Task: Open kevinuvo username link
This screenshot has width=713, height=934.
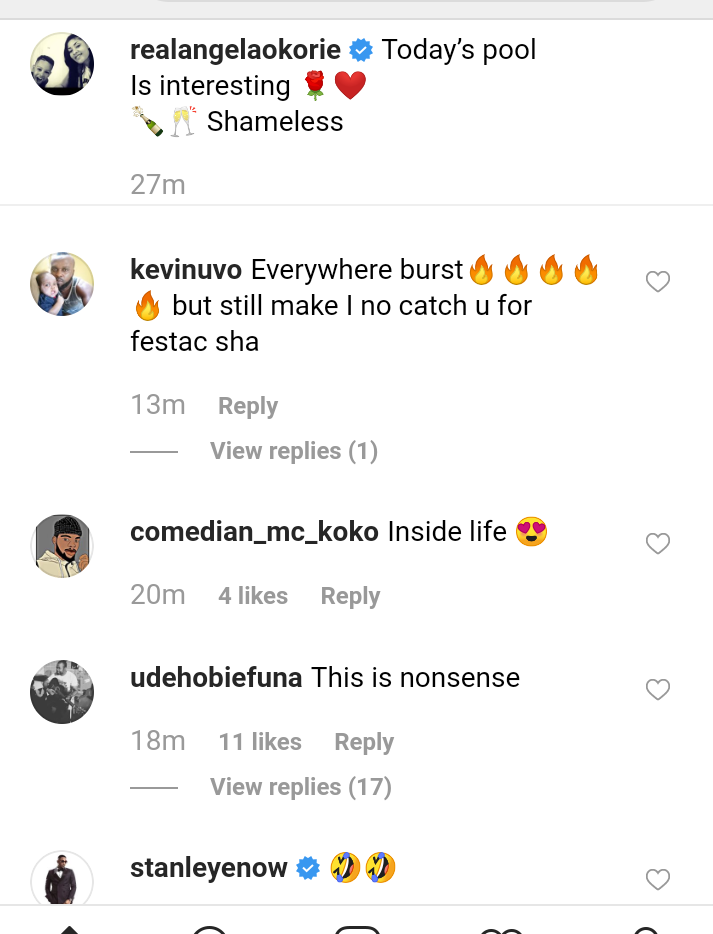Action: tap(186, 270)
